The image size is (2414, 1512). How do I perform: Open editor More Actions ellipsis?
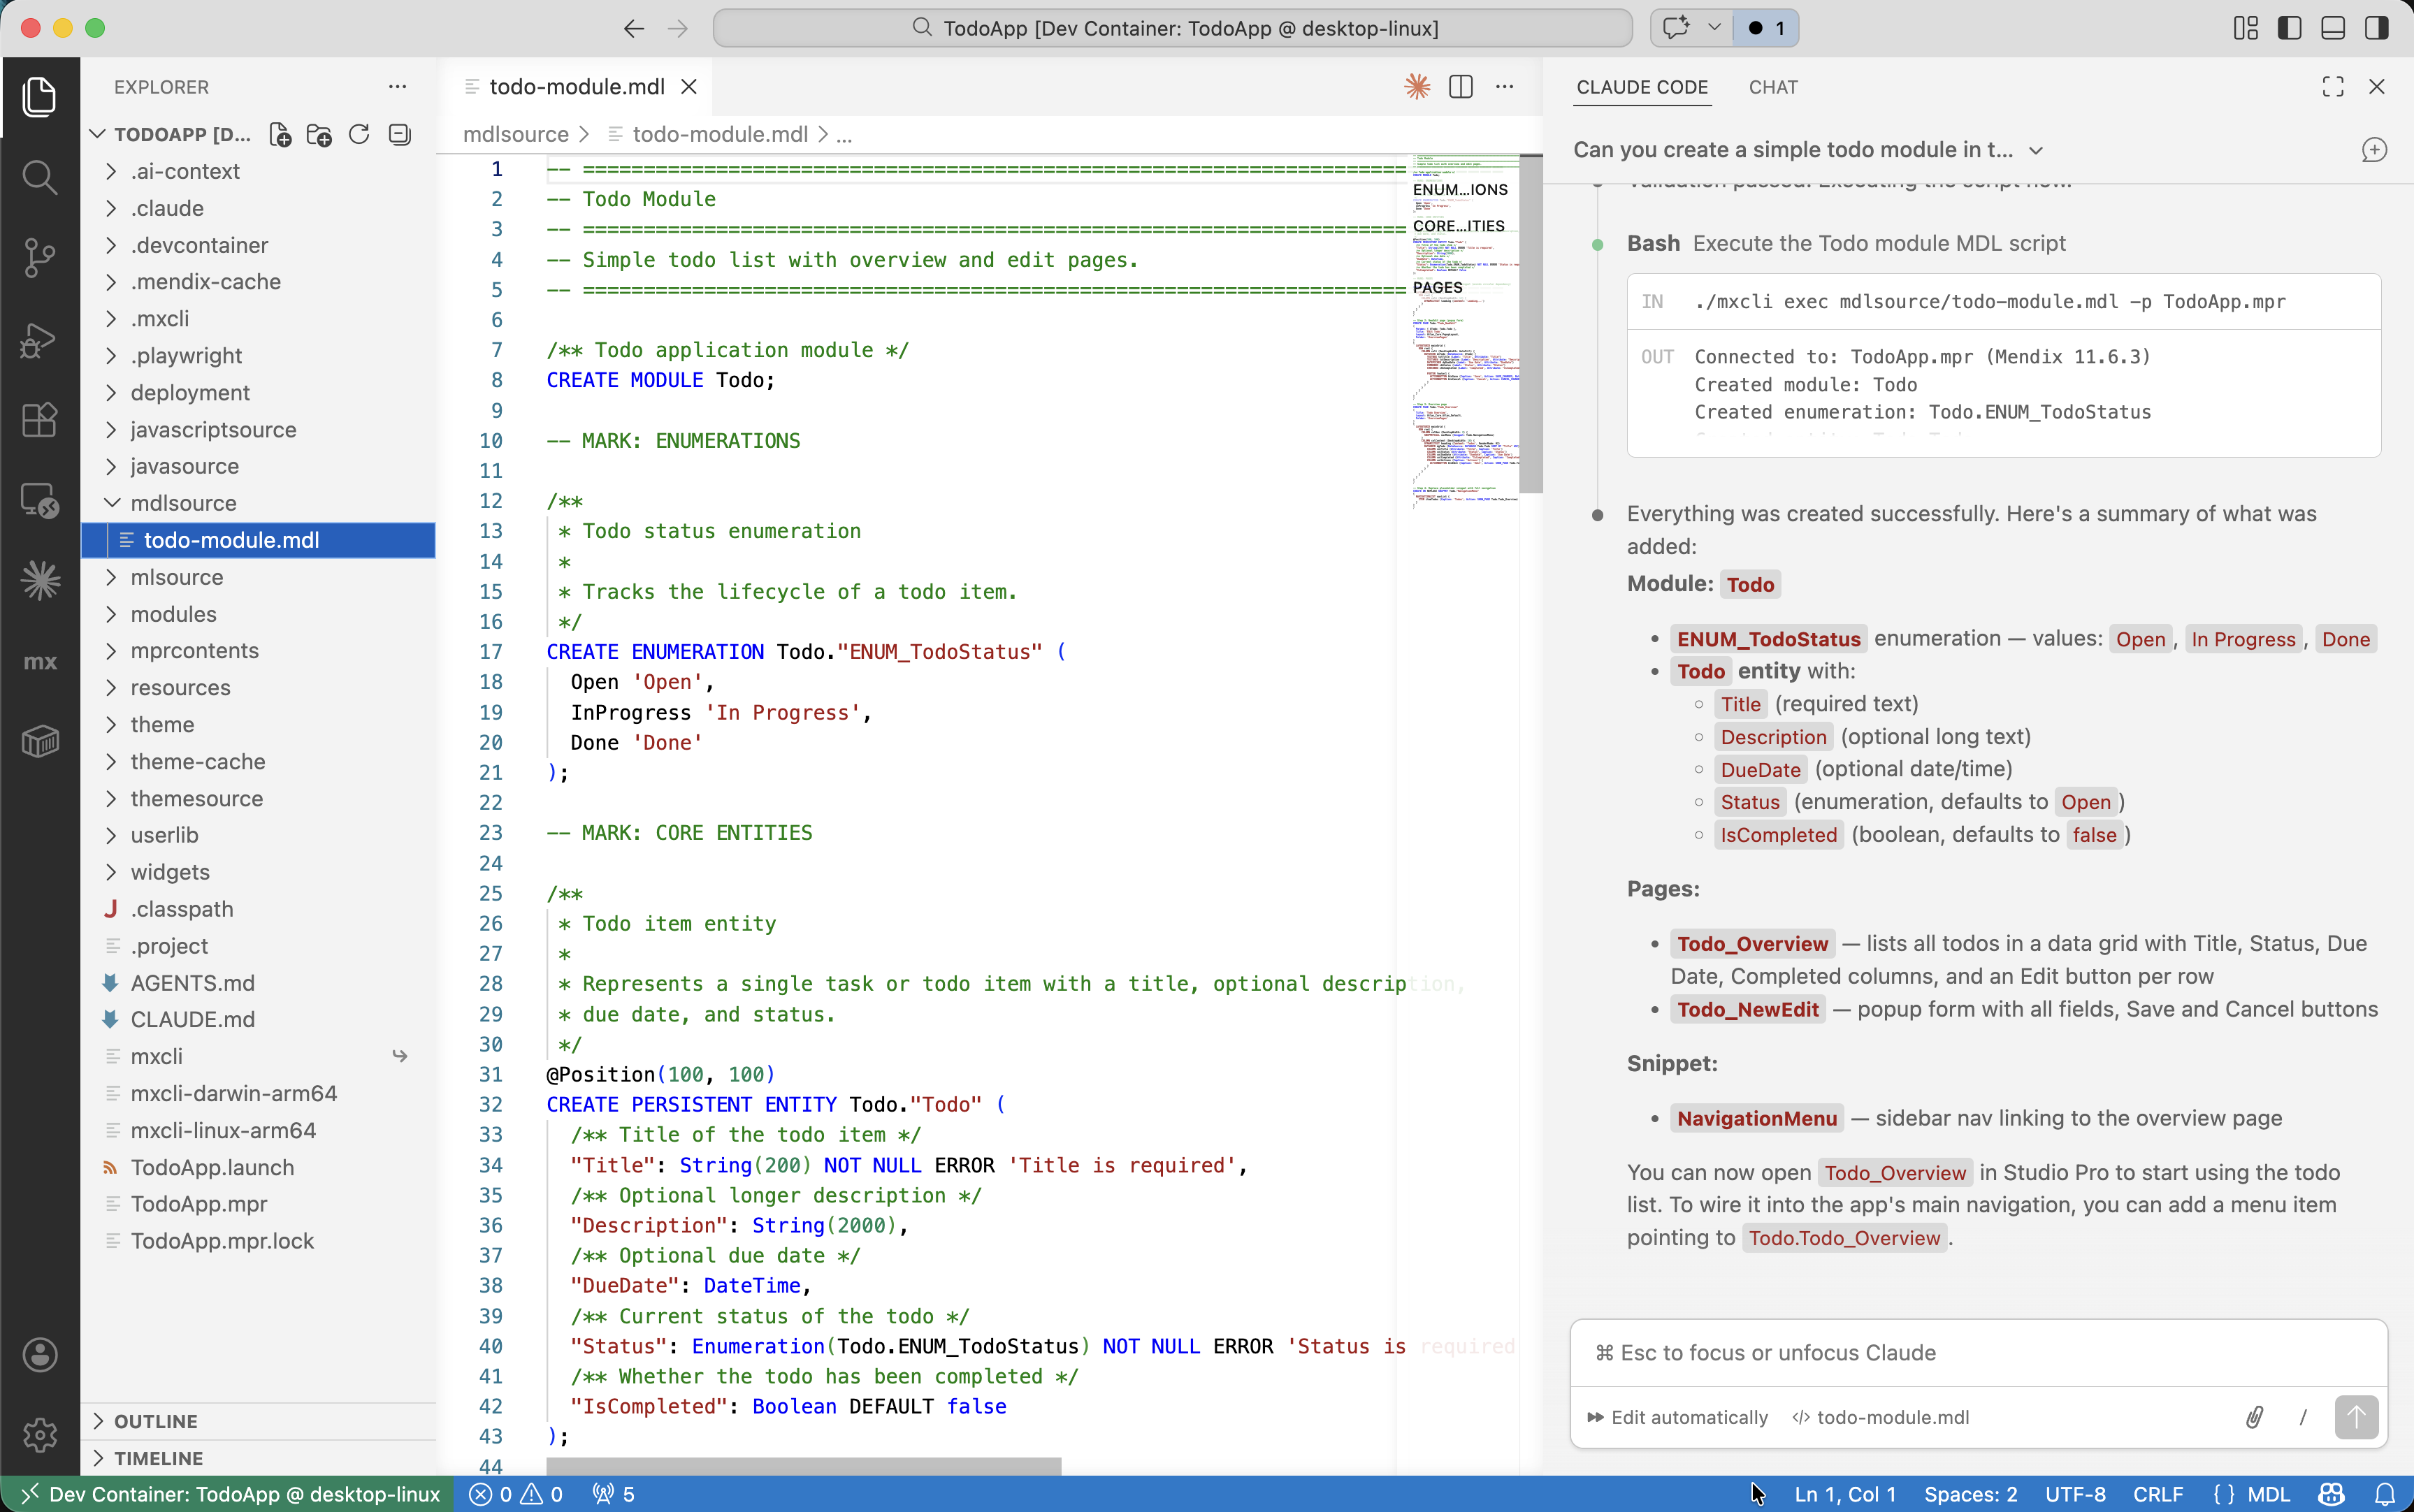pyautogui.click(x=1504, y=87)
